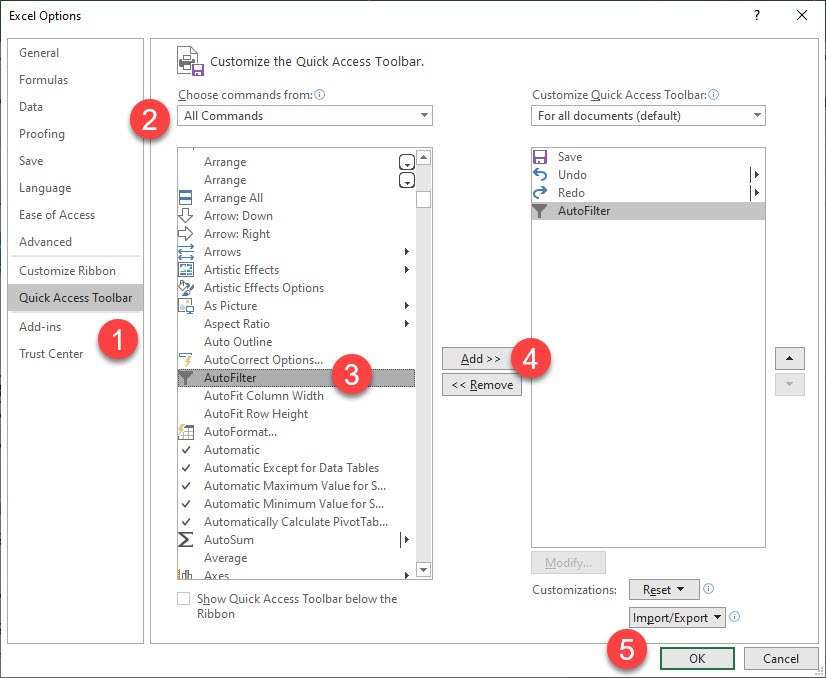This screenshot has height=678, width=826.
Task: Click the info icon beside Choose commands from
Action: 320,94
